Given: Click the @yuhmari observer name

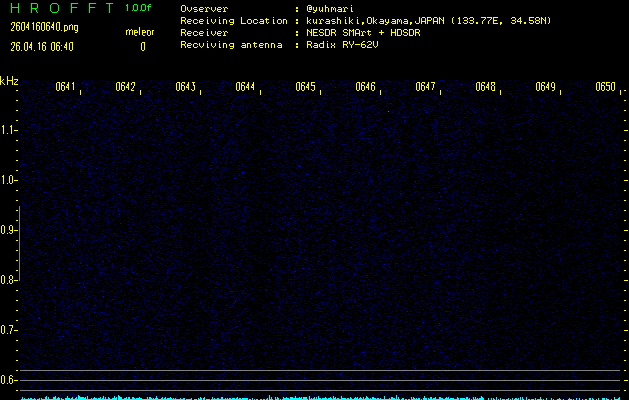Looking at the screenshot, I should coord(330,9).
